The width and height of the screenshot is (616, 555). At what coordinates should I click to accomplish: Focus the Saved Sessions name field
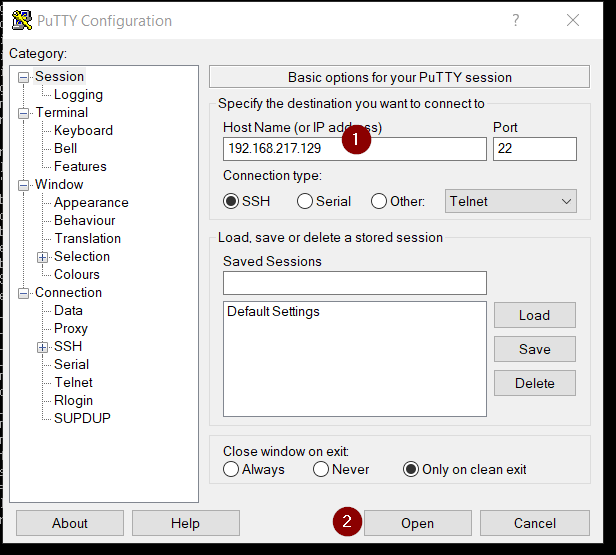tap(355, 283)
